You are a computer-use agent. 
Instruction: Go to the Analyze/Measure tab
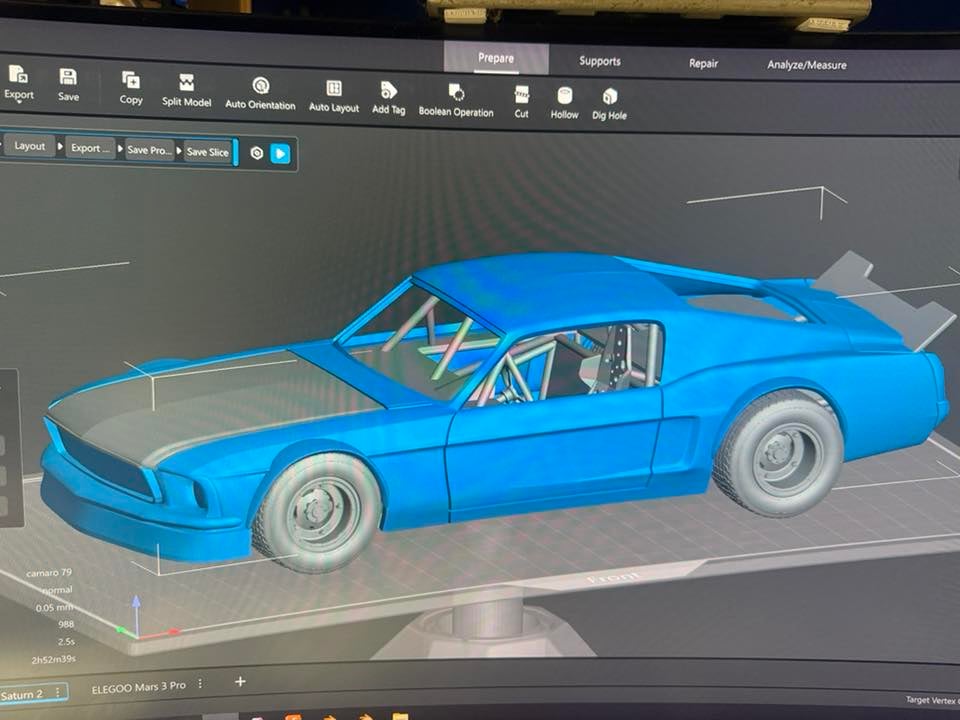[806, 65]
